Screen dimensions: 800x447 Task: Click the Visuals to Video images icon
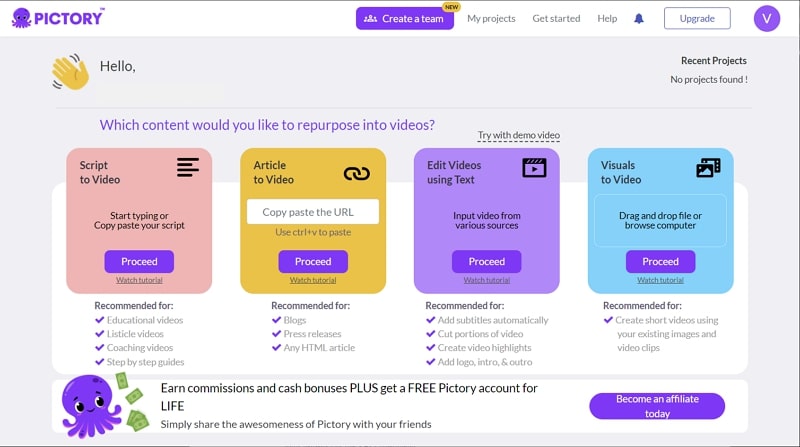pyautogui.click(x=708, y=167)
